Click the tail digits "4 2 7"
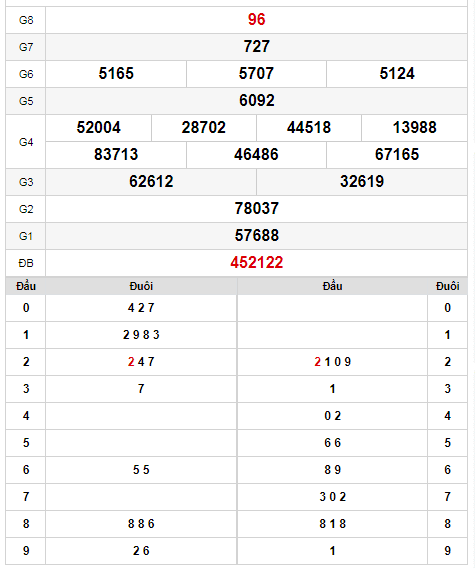 point(141,308)
